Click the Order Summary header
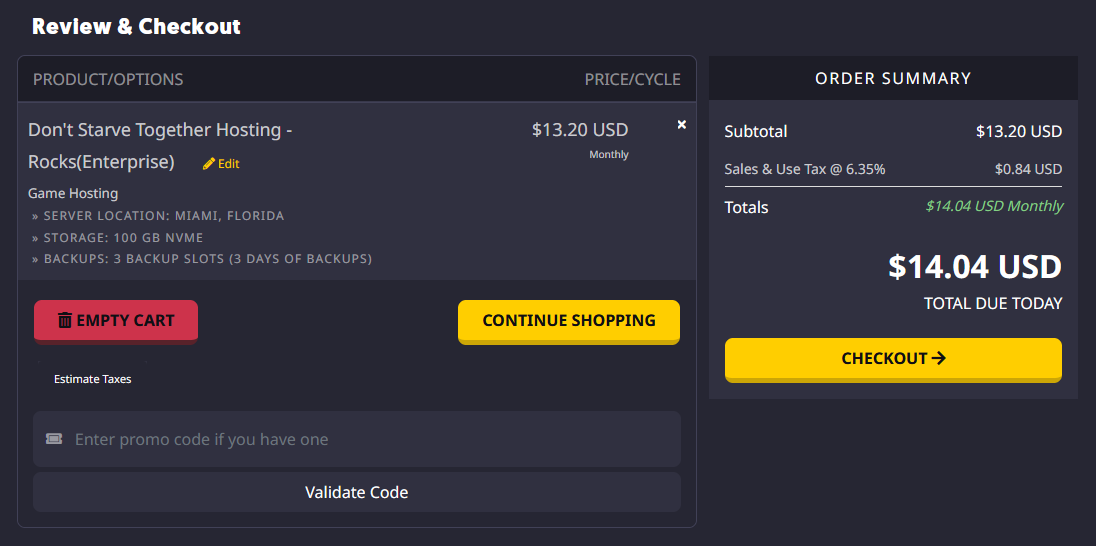Screen dimensions: 1096x546 point(893,78)
